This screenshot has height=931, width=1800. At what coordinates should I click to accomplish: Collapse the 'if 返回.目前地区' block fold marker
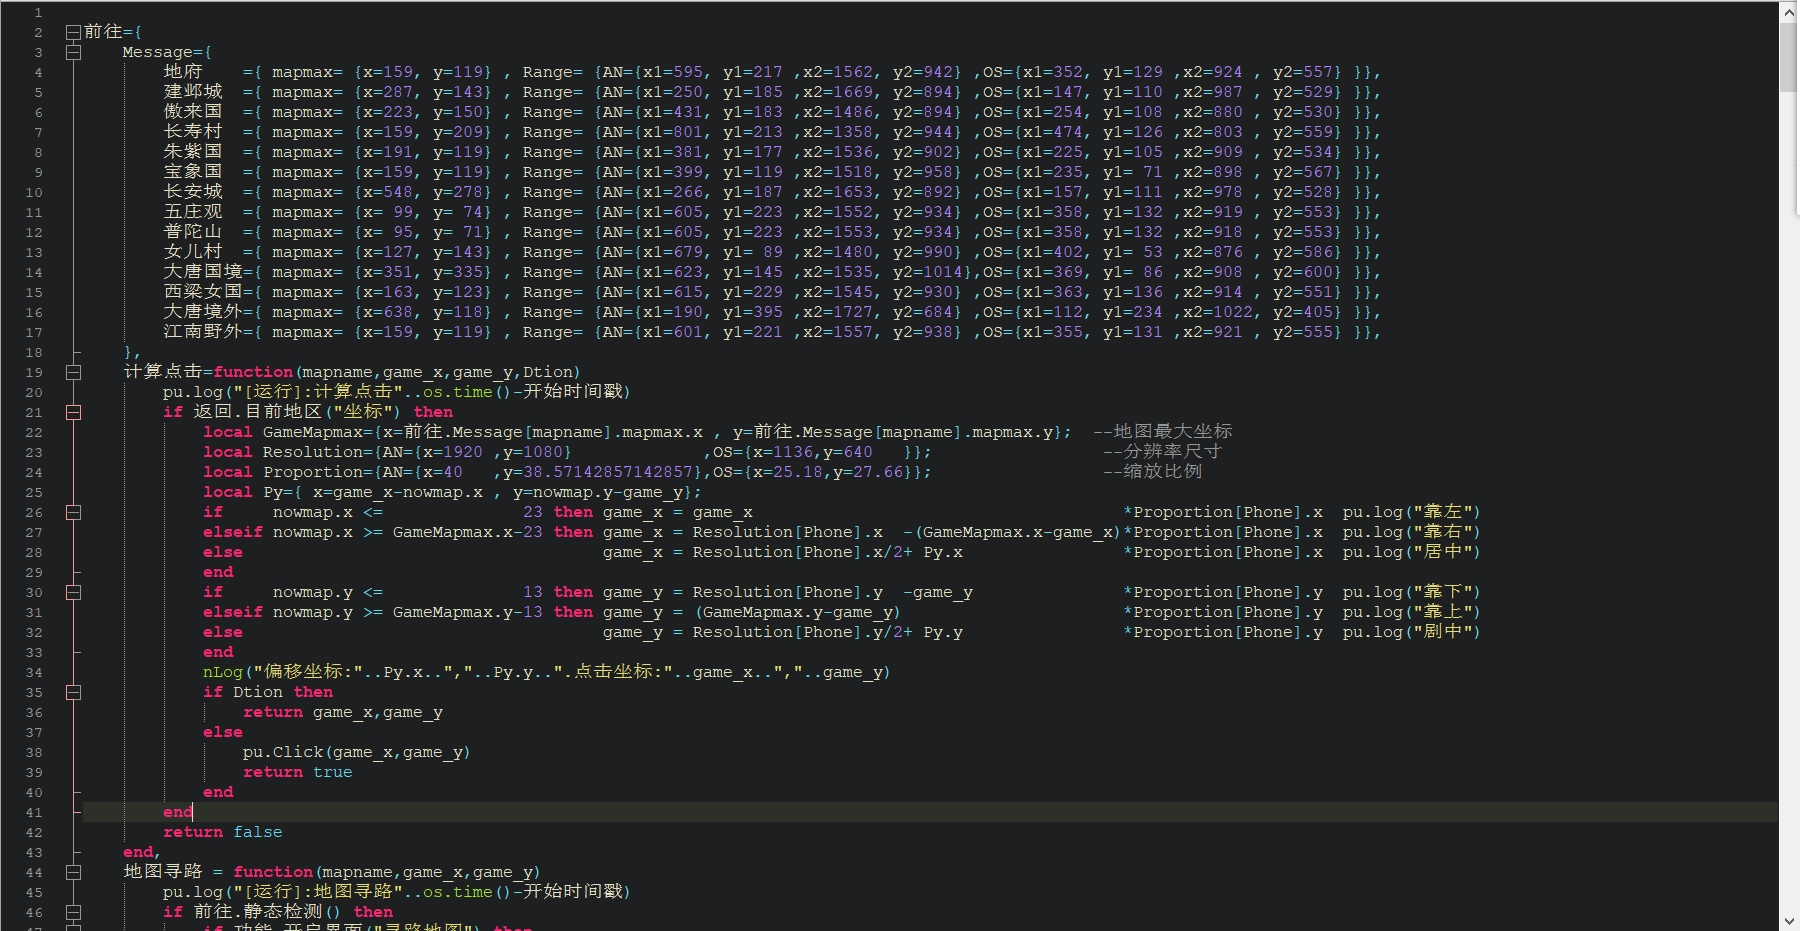coord(73,412)
